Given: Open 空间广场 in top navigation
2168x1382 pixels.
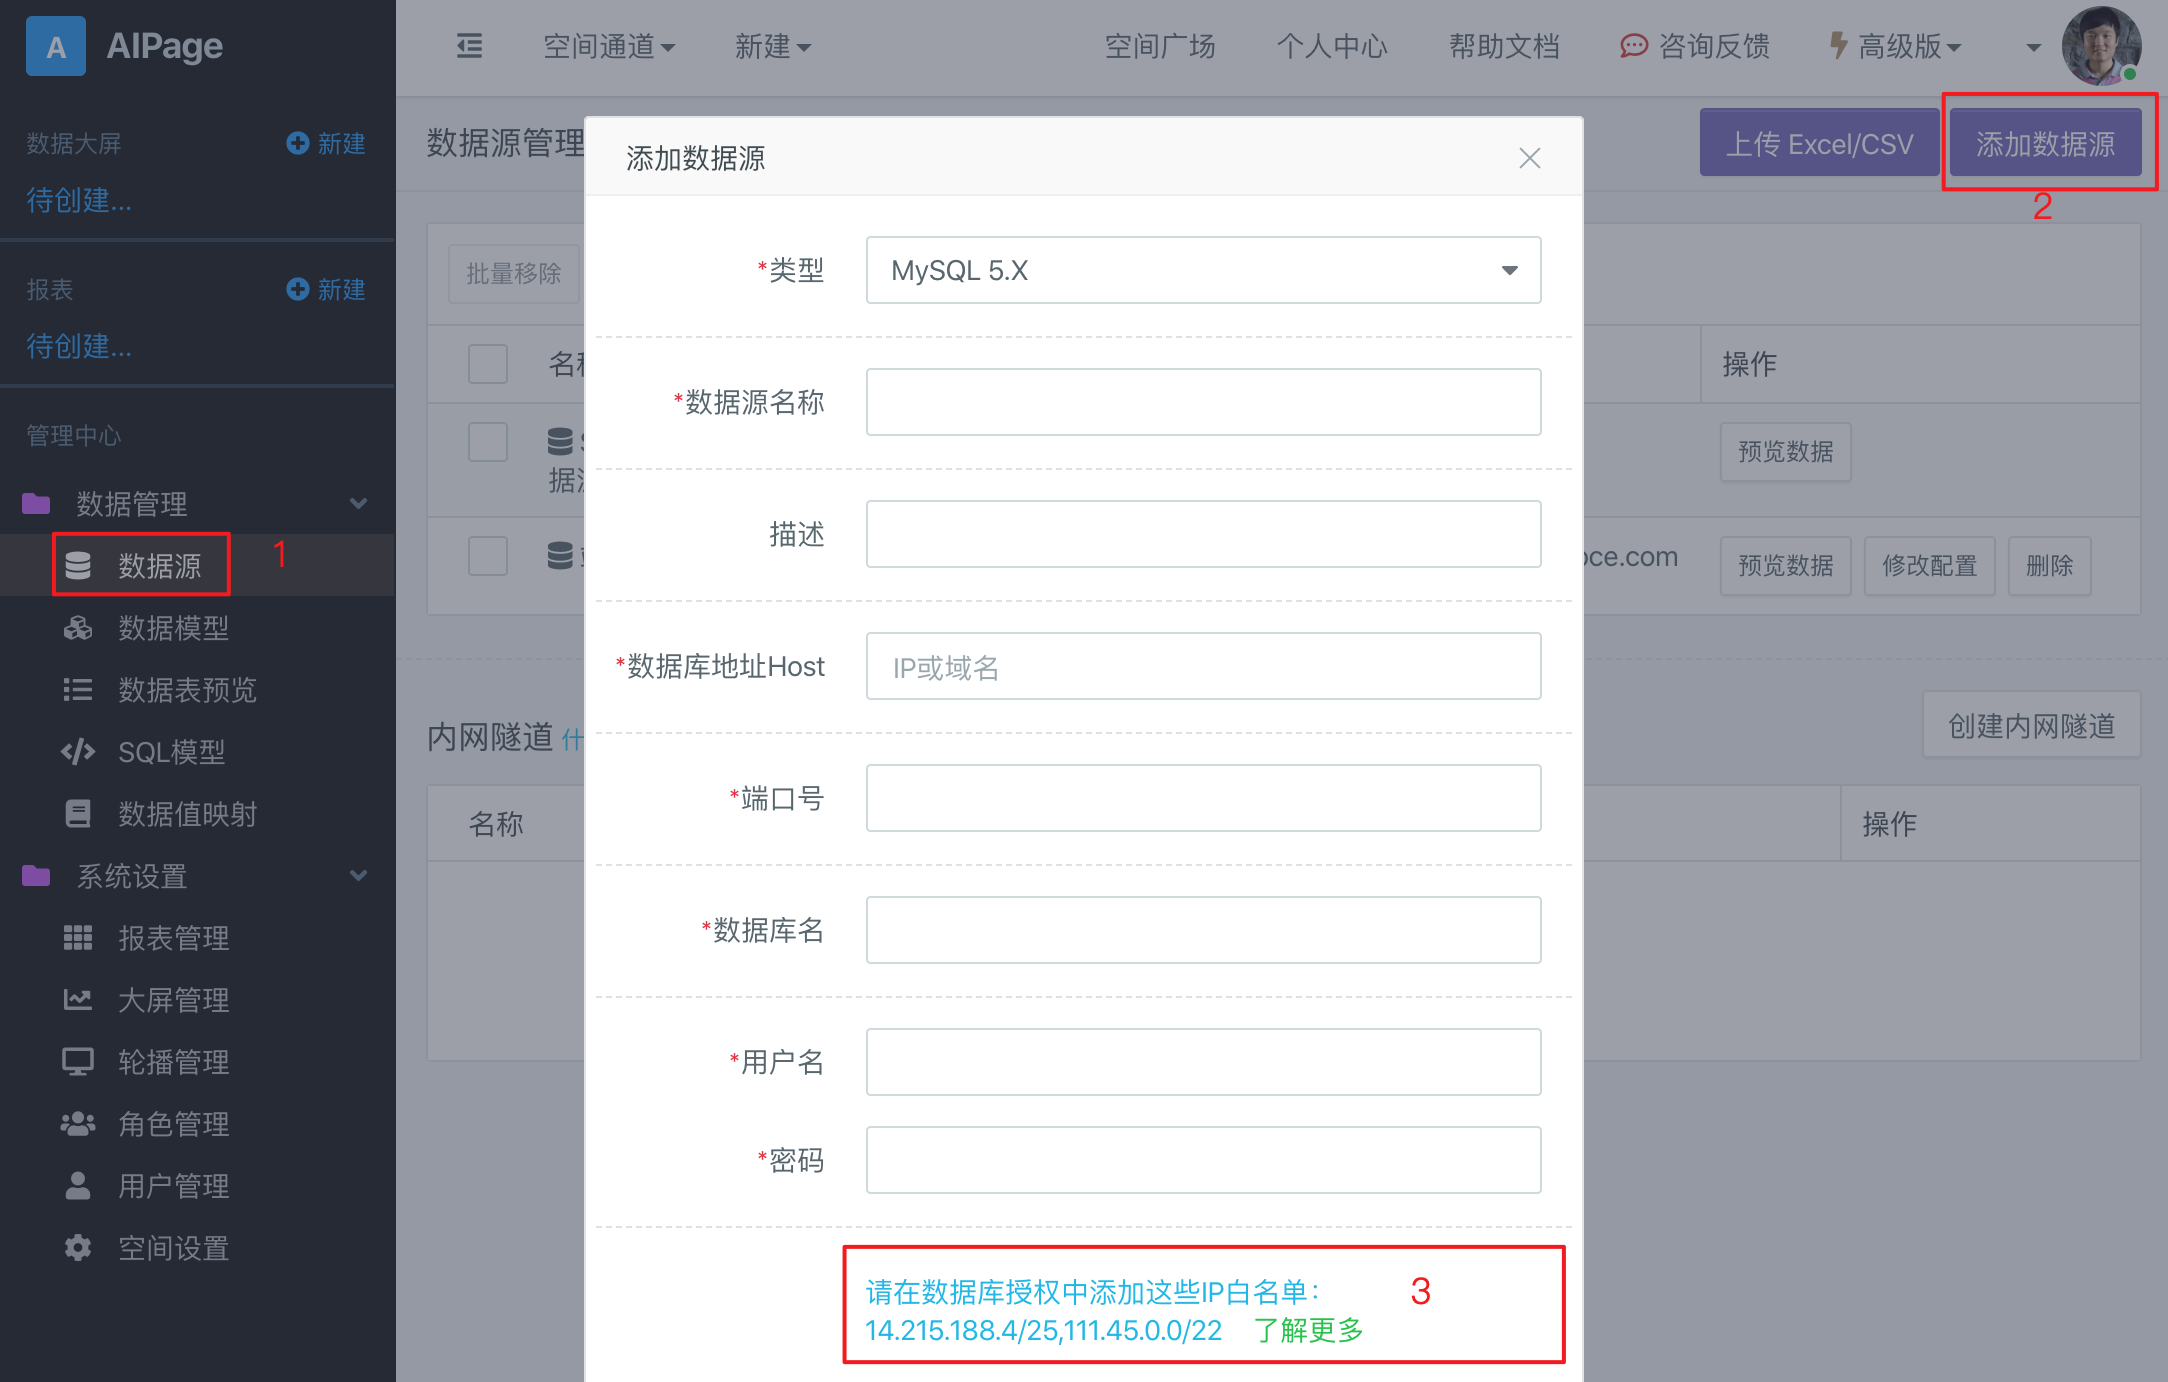Looking at the screenshot, I should [1160, 46].
